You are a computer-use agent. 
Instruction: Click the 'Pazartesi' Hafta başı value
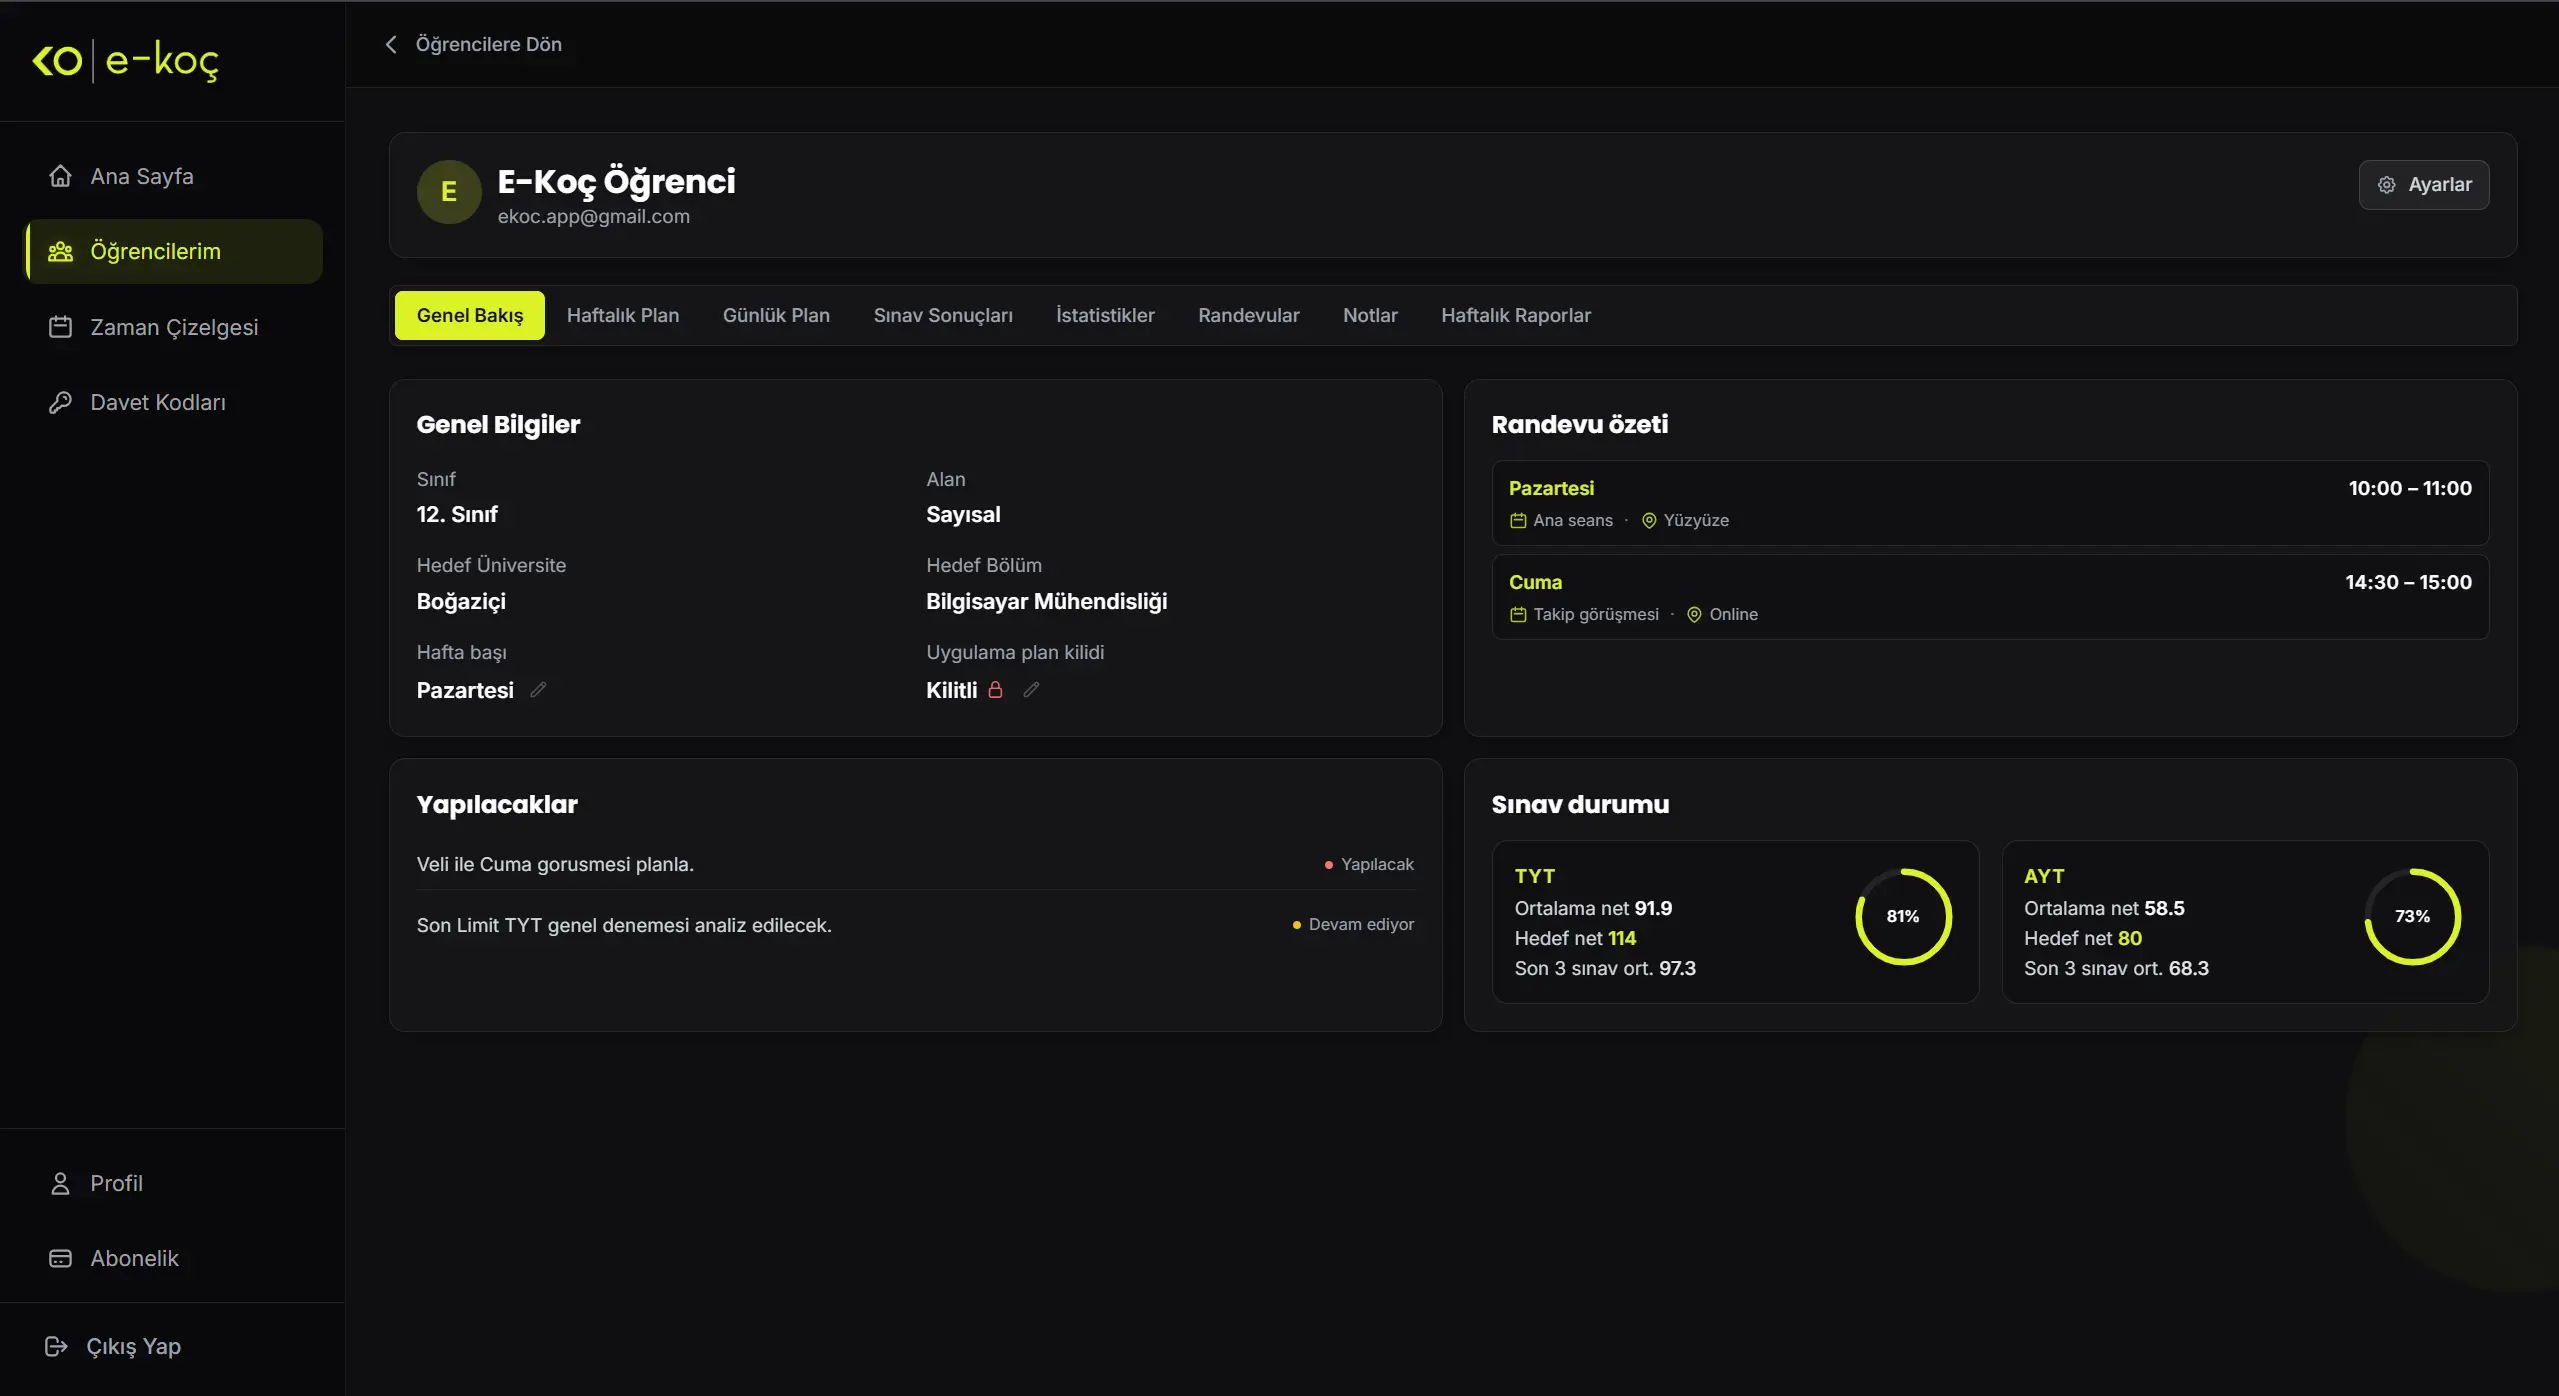pos(465,690)
